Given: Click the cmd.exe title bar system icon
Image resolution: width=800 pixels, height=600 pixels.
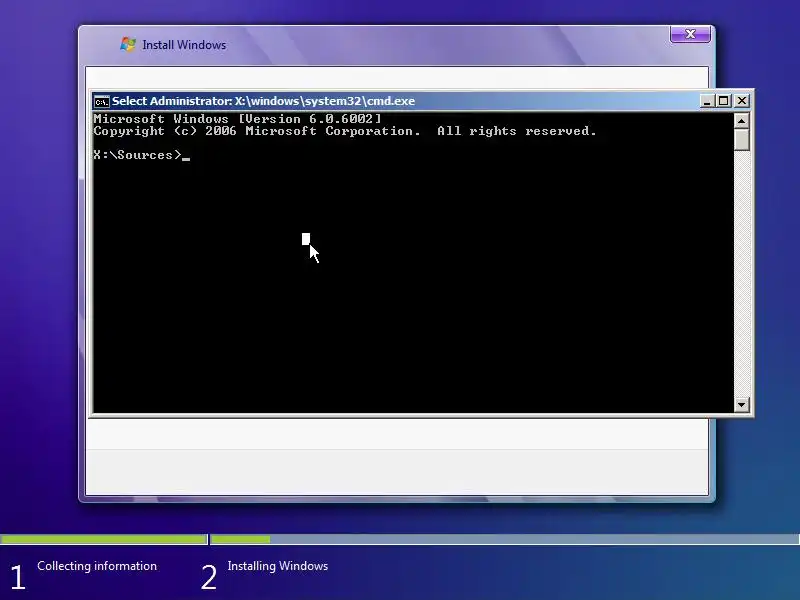Looking at the screenshot, I should (102, 102).
